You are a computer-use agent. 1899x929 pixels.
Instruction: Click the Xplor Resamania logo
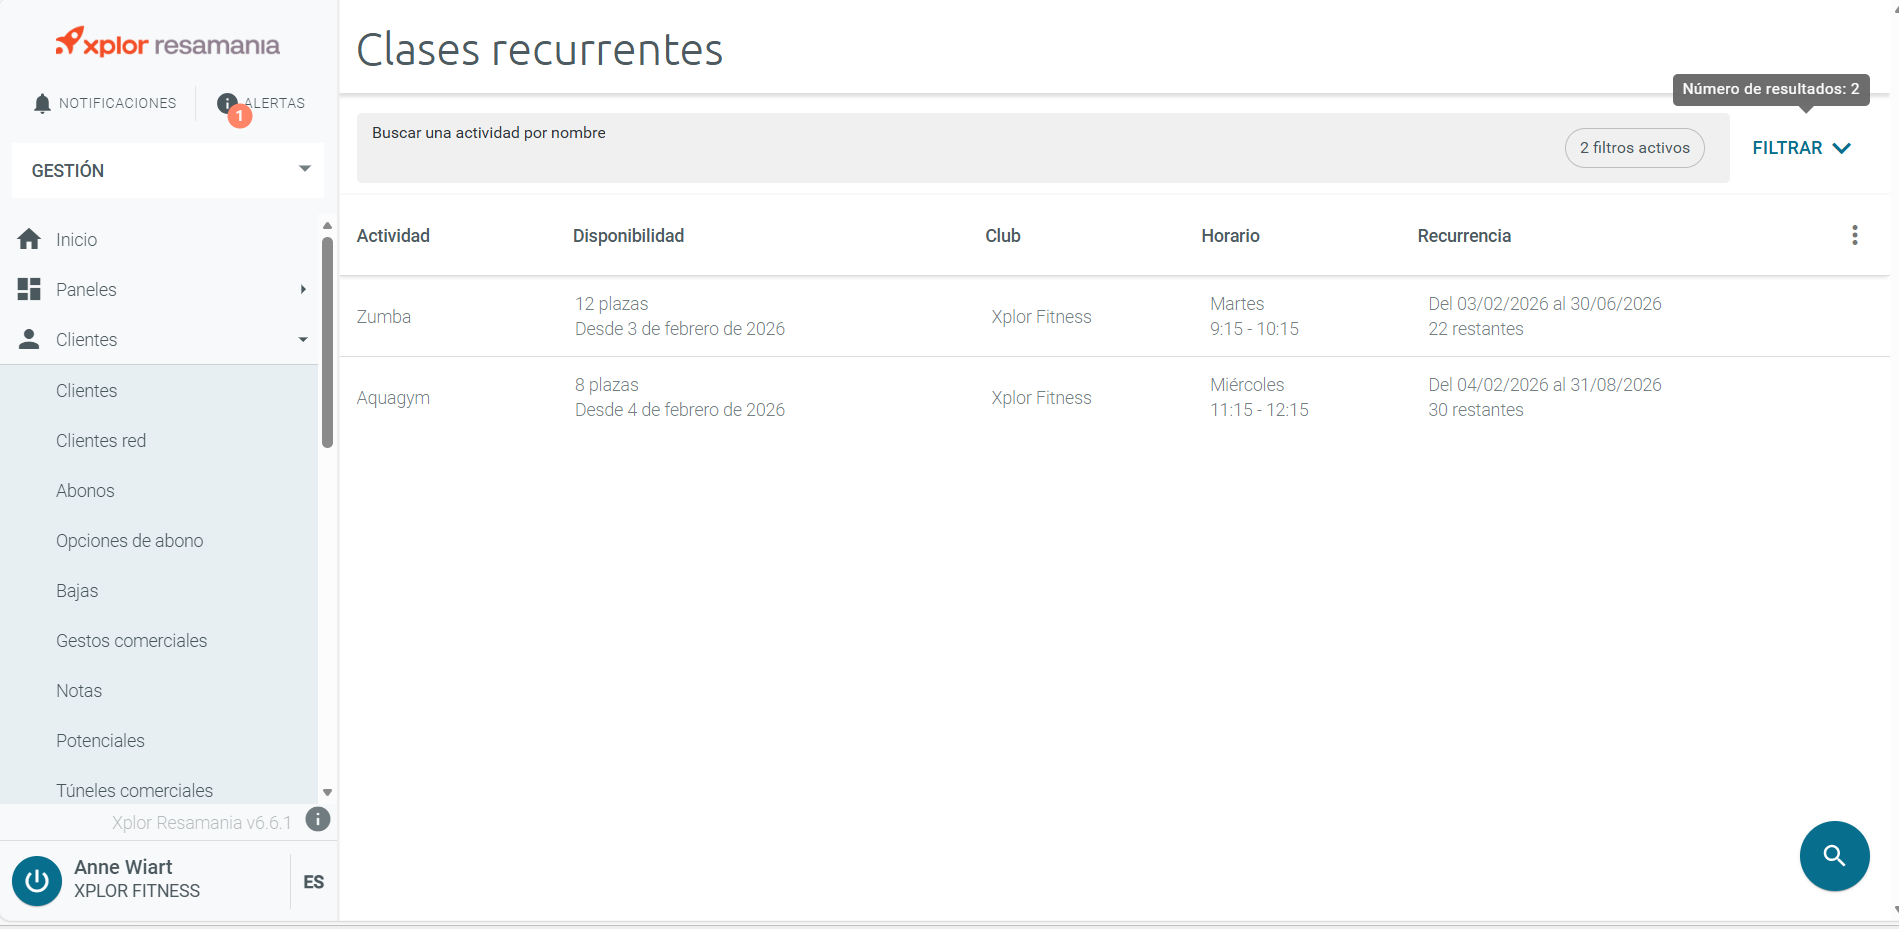(x=168, y=43)
